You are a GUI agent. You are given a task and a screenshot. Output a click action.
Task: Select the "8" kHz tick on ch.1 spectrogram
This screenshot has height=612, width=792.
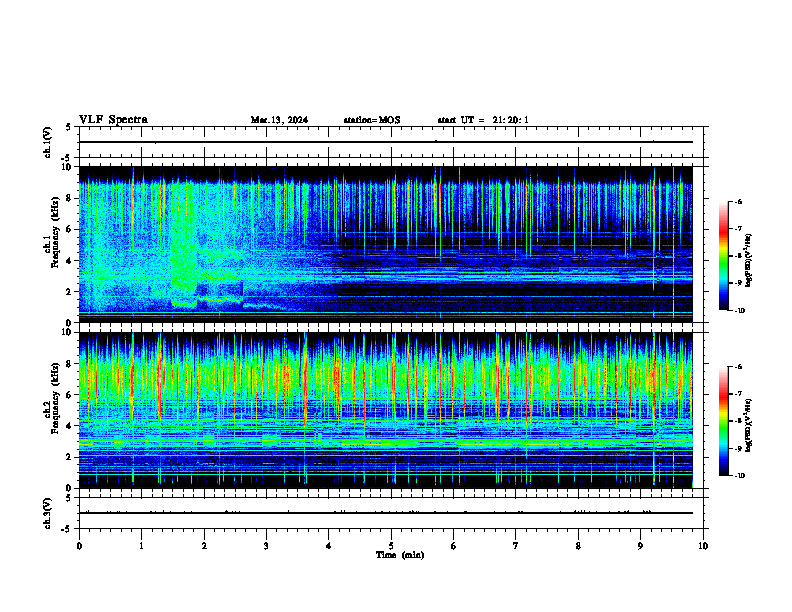pyautogui.click(x=70, y=198)
